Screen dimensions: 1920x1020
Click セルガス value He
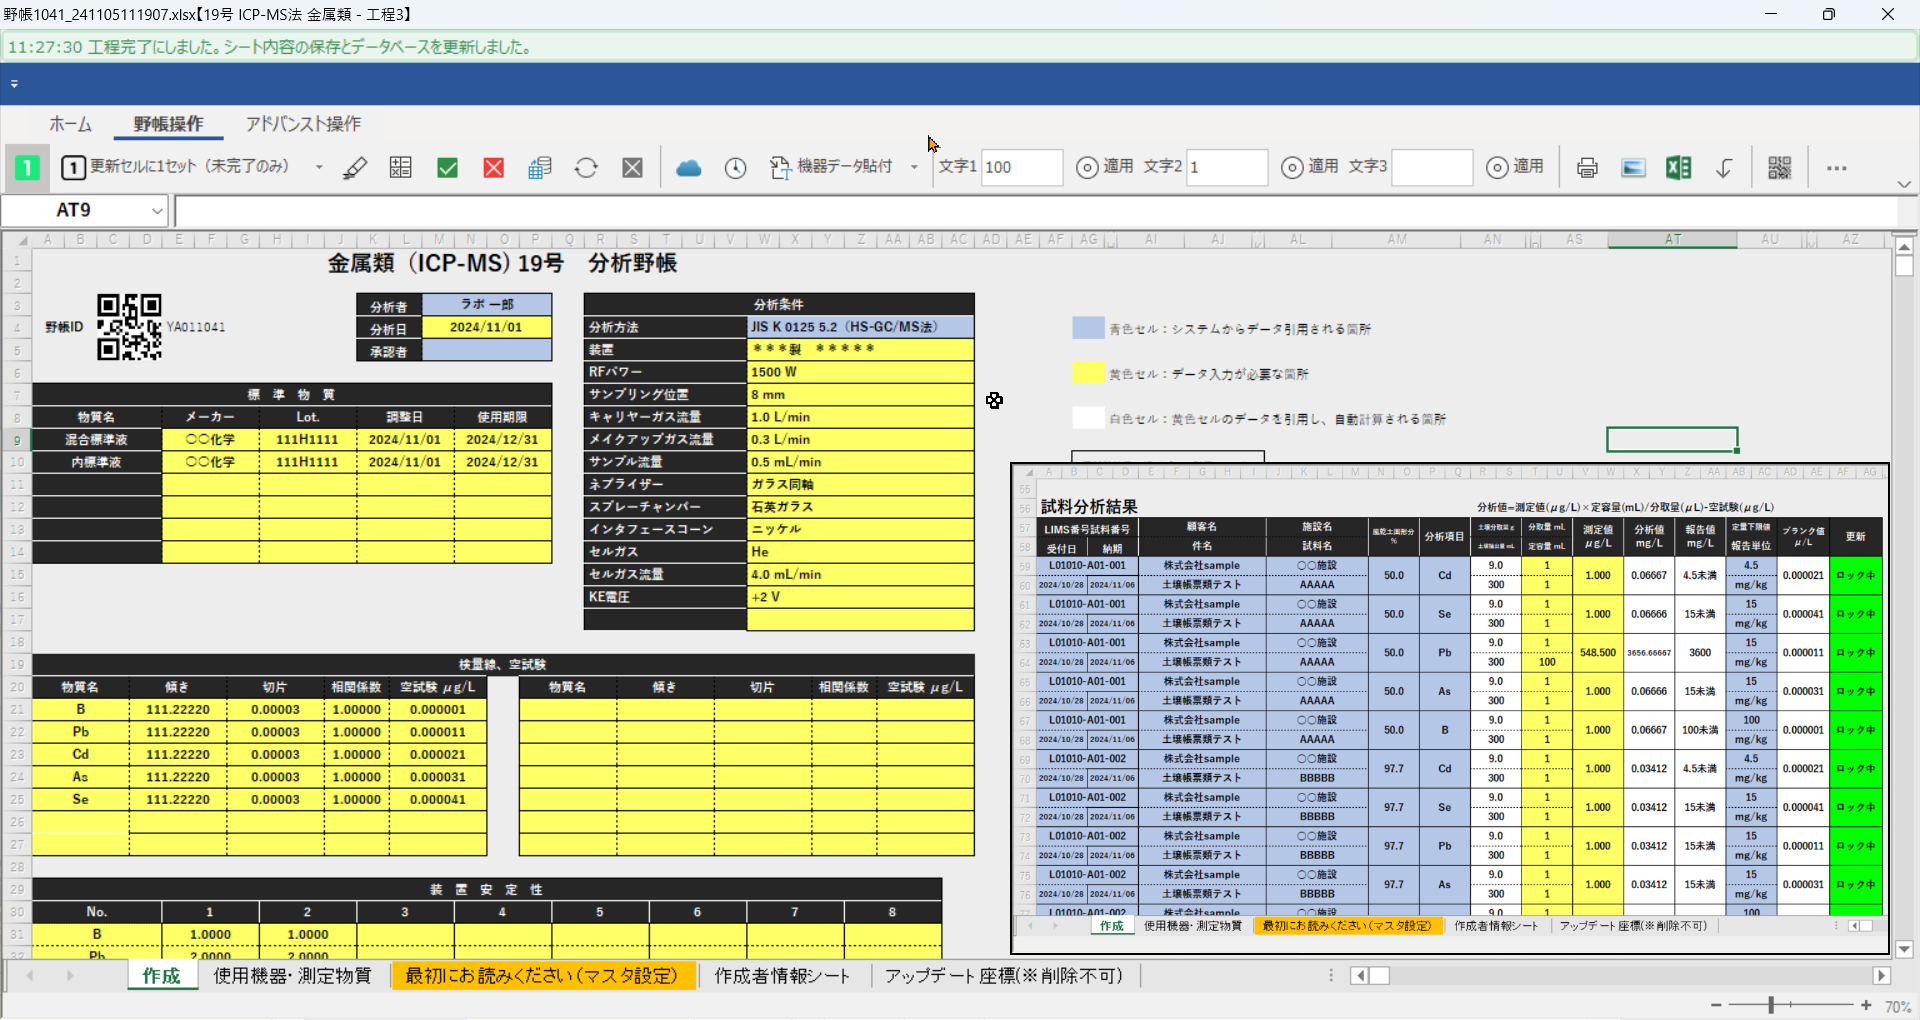coord(860,552)
